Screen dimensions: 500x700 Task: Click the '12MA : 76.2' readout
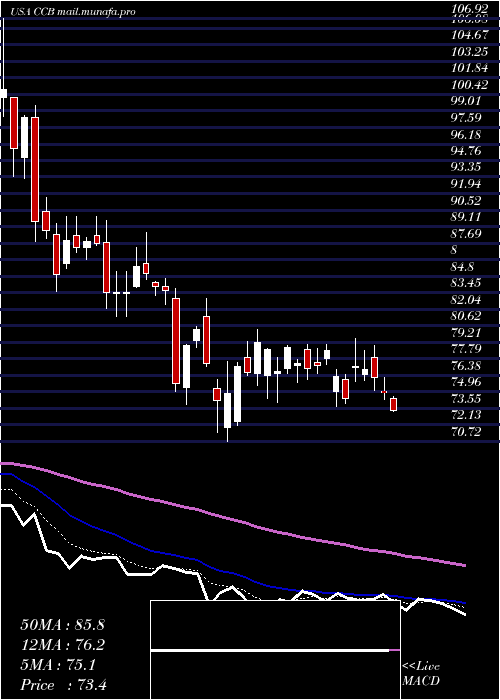pos(62,645)
